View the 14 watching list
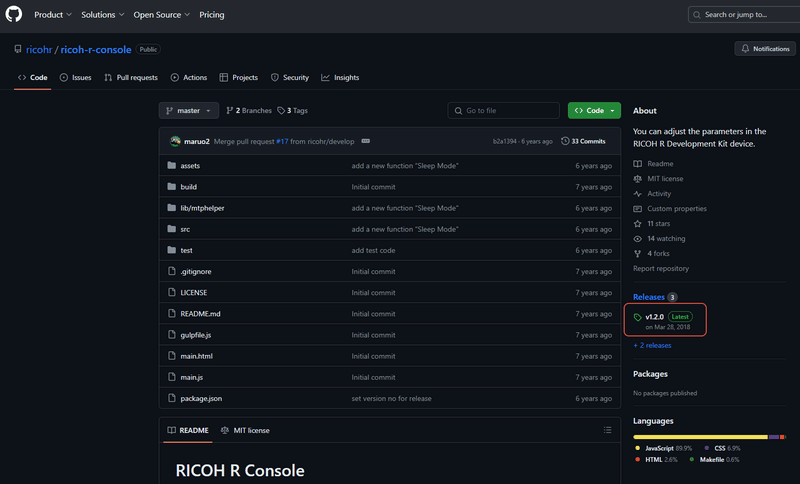This screenshot has height=484, width=800. 659,239
